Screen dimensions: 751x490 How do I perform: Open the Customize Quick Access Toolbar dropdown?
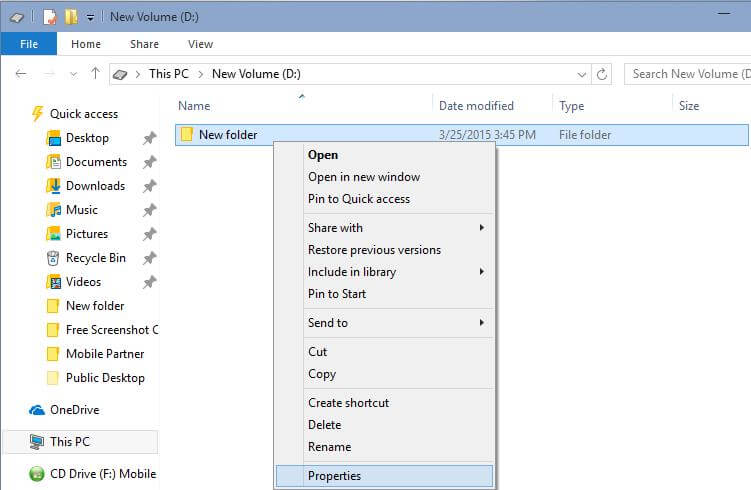[x=90, y=18]
